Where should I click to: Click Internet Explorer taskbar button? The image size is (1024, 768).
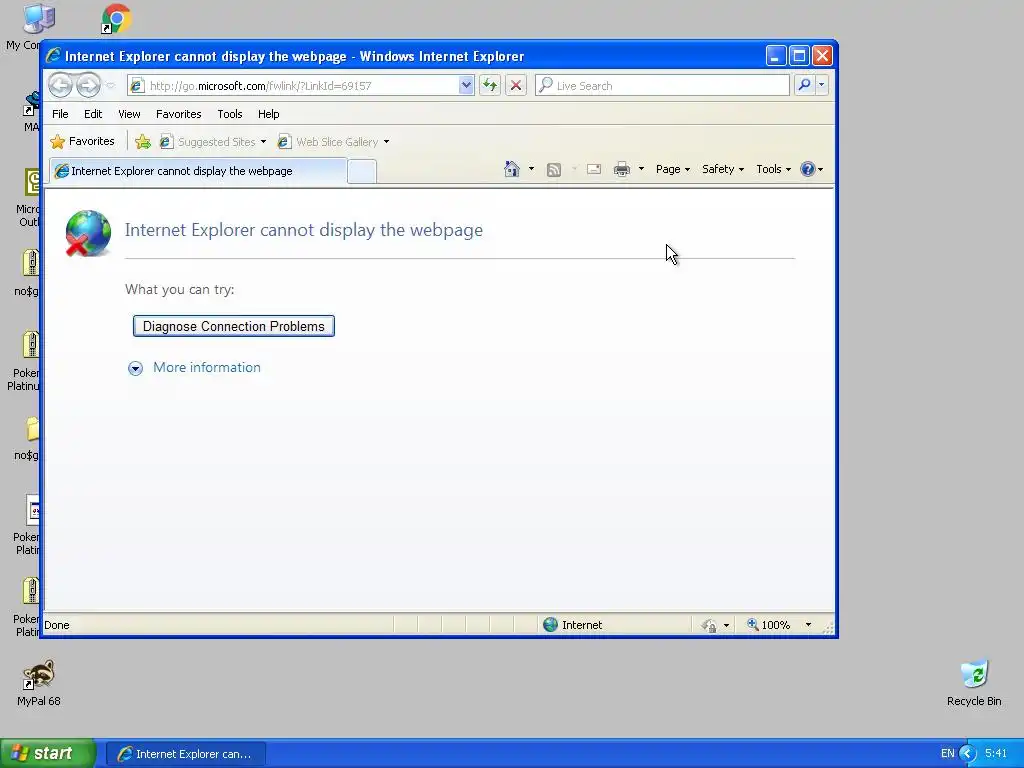coord(185,754)
